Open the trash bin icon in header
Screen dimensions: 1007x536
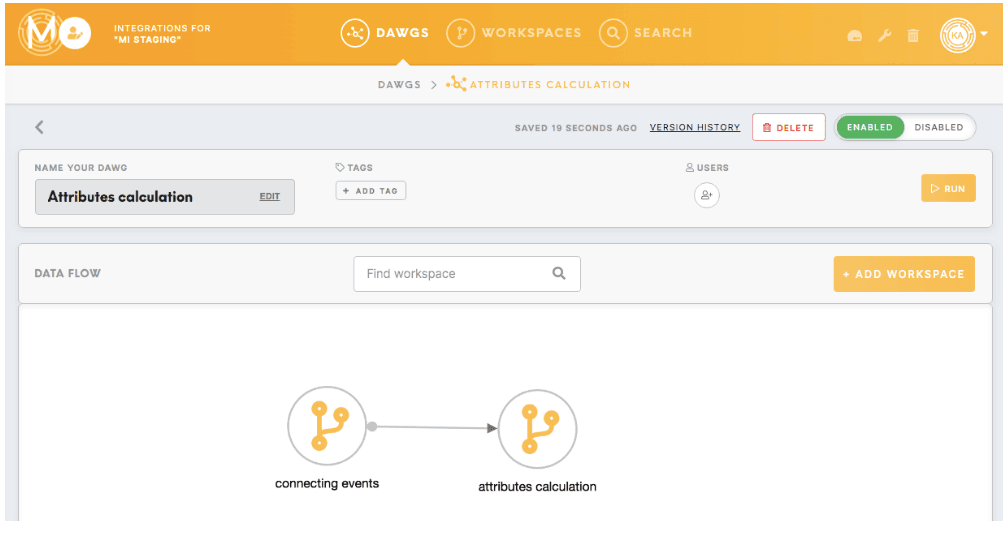(x=913, y=35)
